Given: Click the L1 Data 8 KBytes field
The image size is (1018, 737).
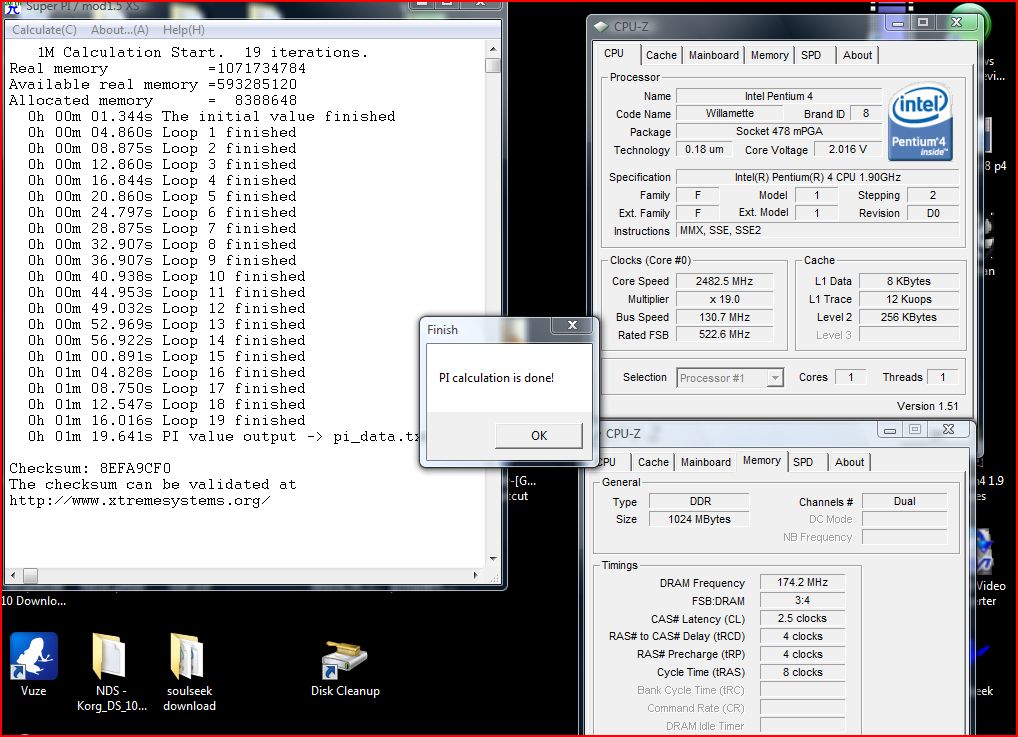Looking at the screenshot, I should [x=909, y=281].
